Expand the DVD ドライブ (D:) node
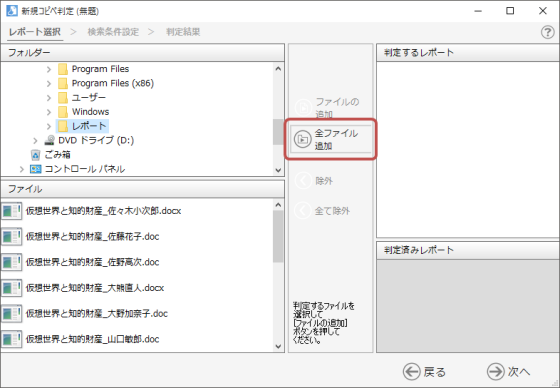Viewport: 560px width, 388px height. click(x=35, y=140)
